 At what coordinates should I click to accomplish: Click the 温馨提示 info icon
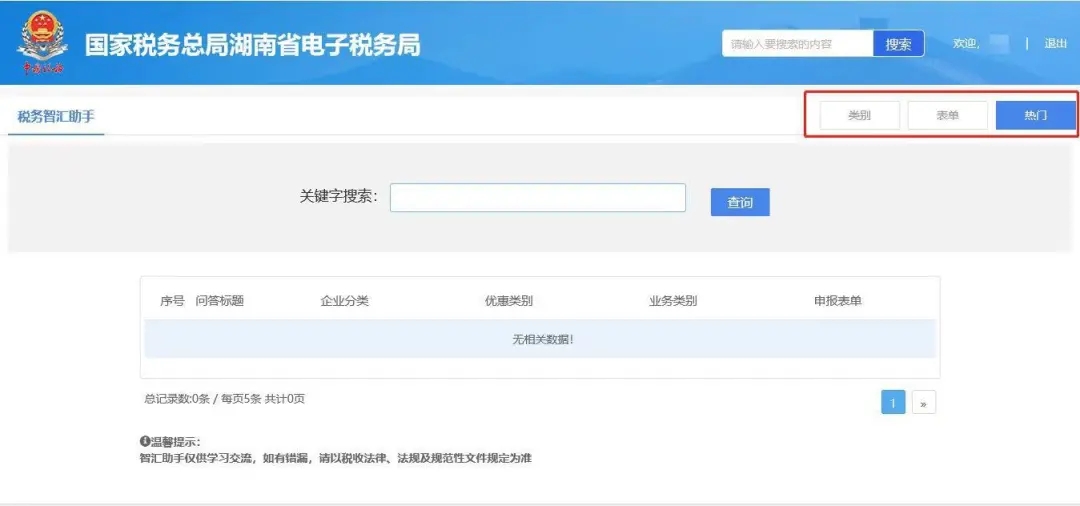[x=145, y=441]
